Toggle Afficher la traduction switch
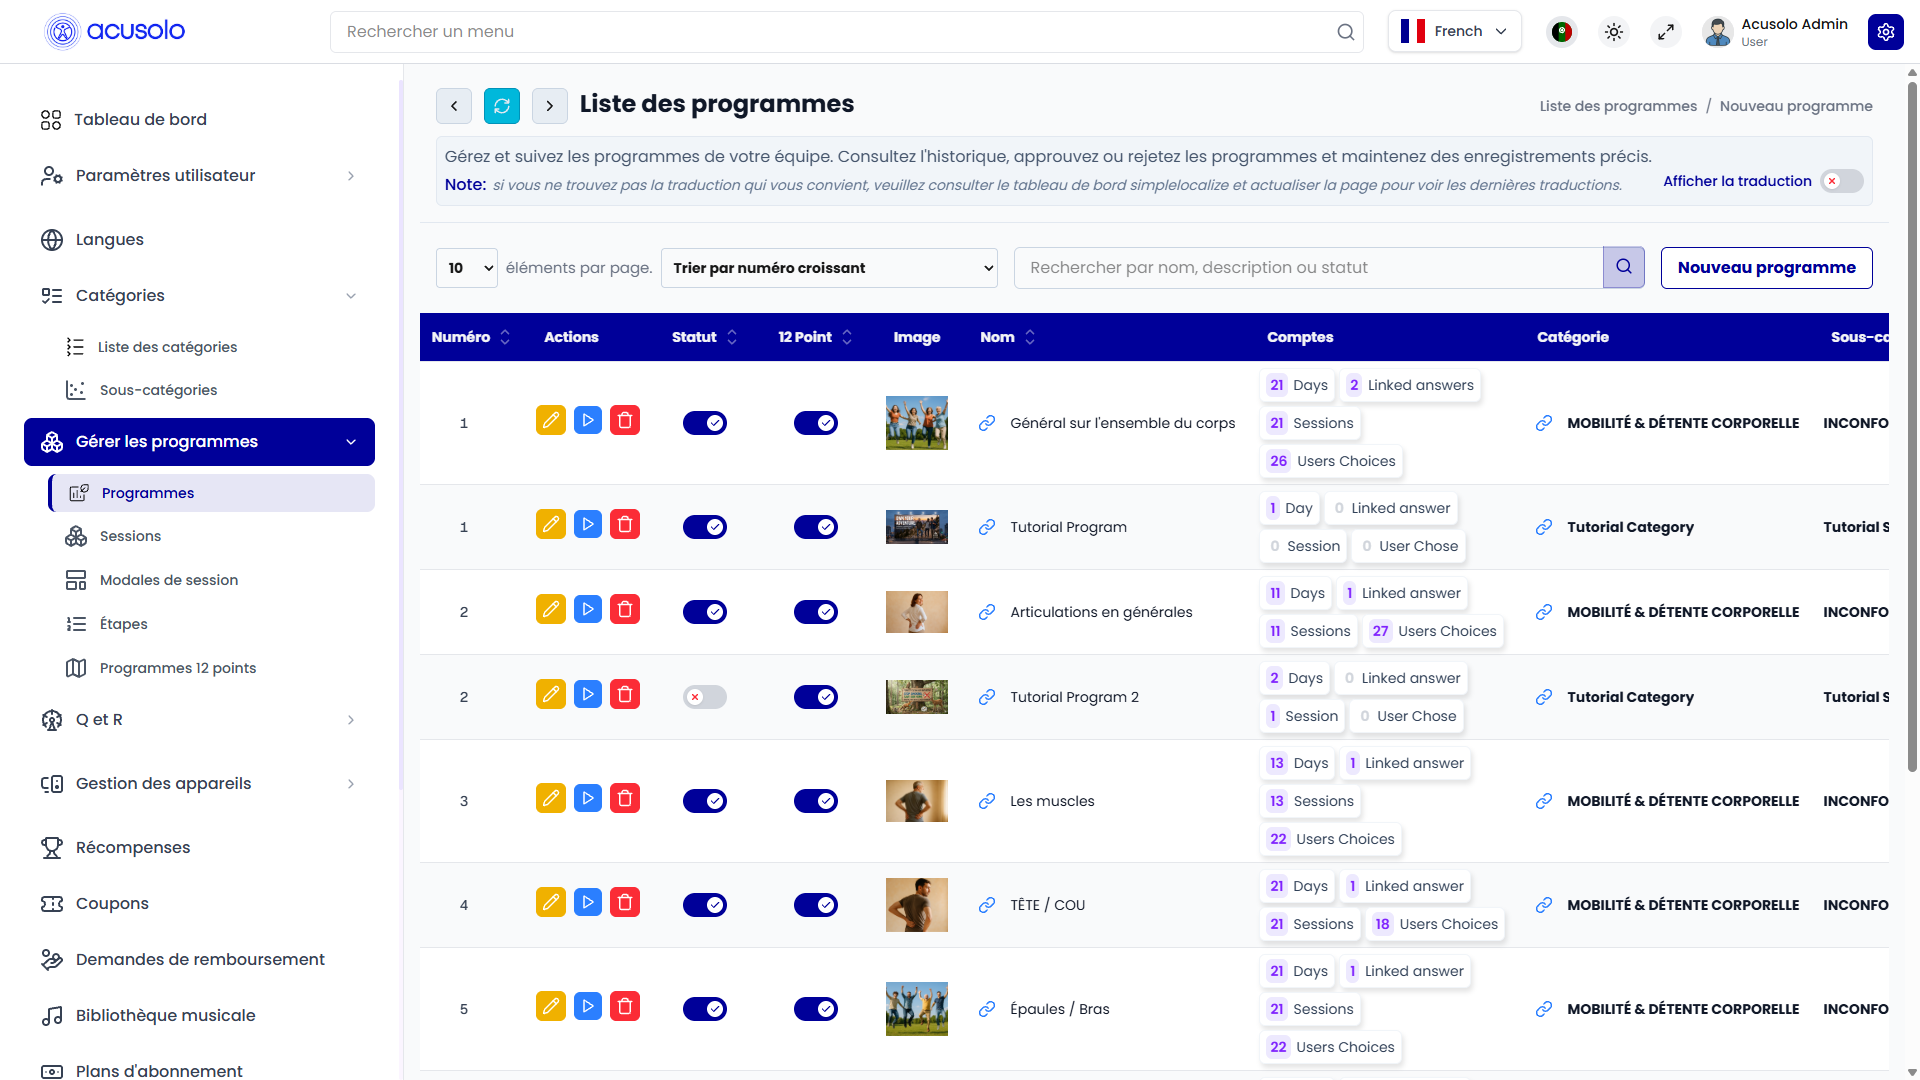Viewport: 1920px width, 1080px height. [x=1842, y=181]
